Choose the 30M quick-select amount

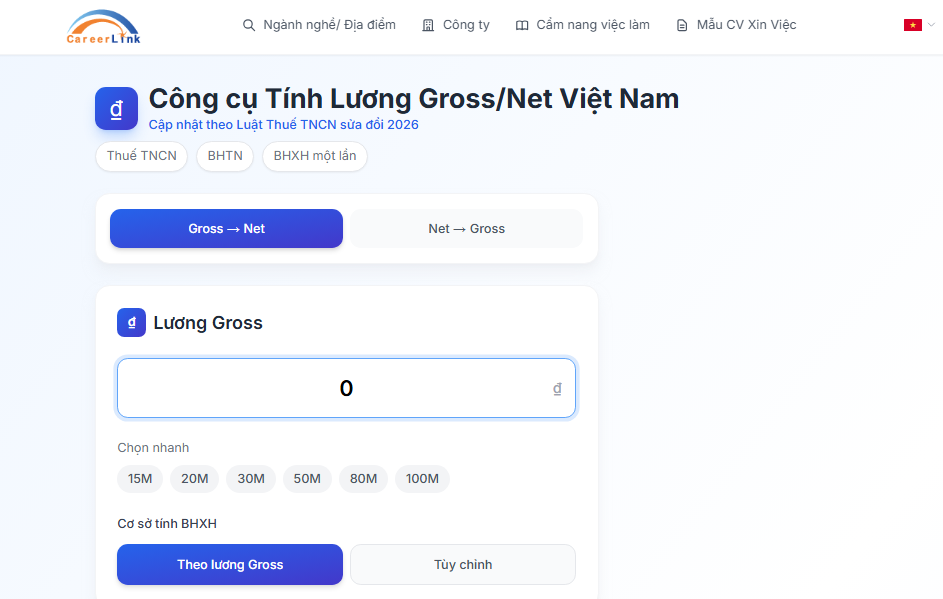pos(251,479)
